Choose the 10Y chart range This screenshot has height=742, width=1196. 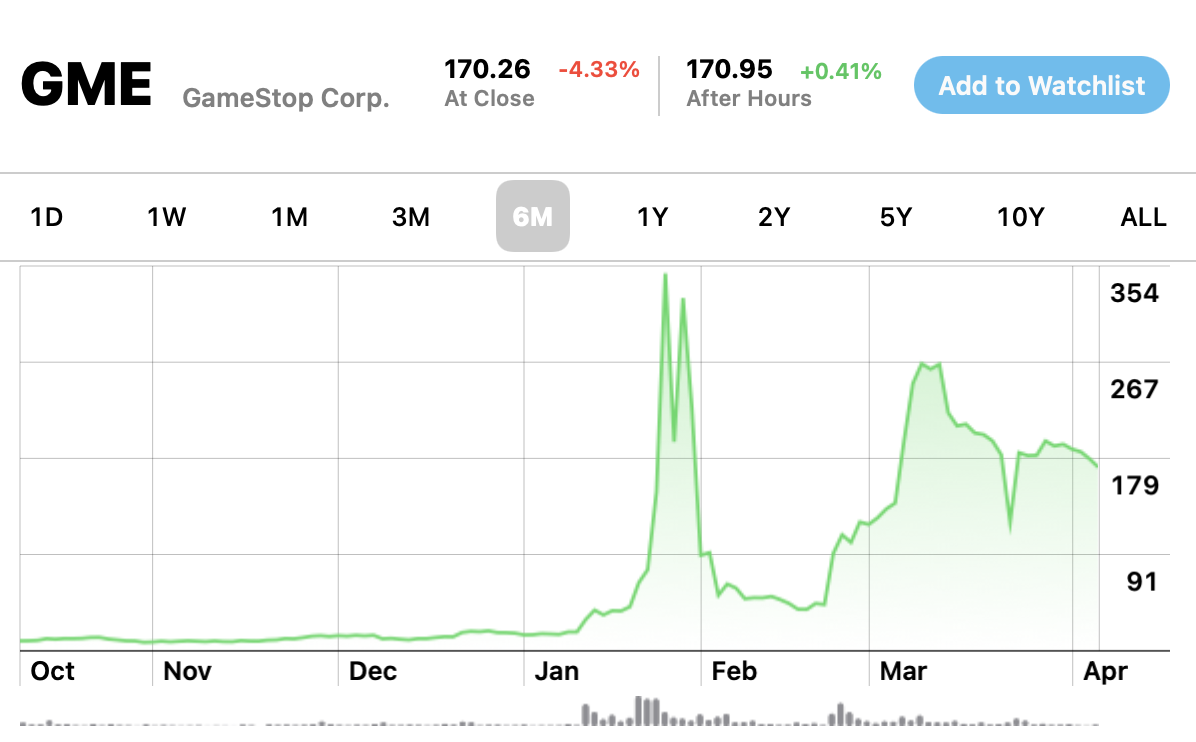coord(1020,217)
